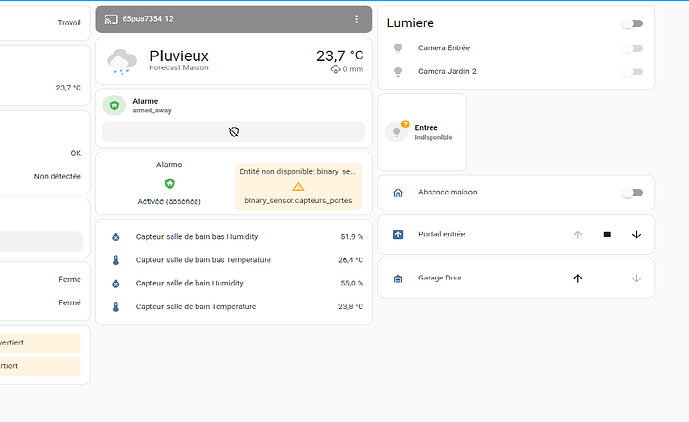
Task: Click humidity icon for salle de bain bas
Action: [116, 237]
